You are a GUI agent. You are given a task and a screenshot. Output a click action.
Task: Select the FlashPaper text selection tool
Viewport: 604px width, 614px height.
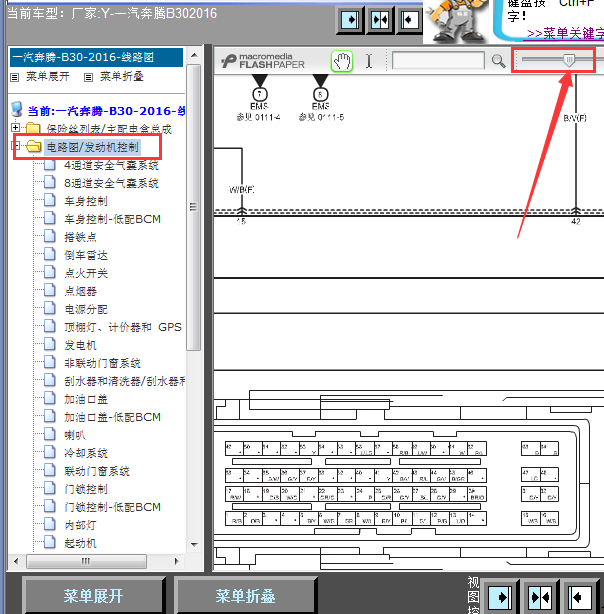click(369, 61)
